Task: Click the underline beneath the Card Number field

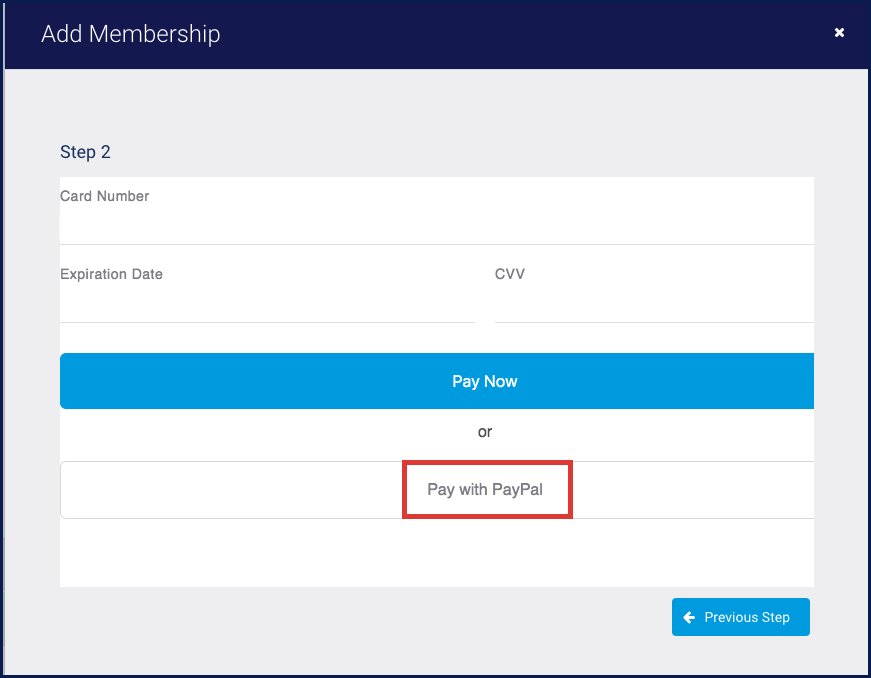Action: [x=437, y=244]
